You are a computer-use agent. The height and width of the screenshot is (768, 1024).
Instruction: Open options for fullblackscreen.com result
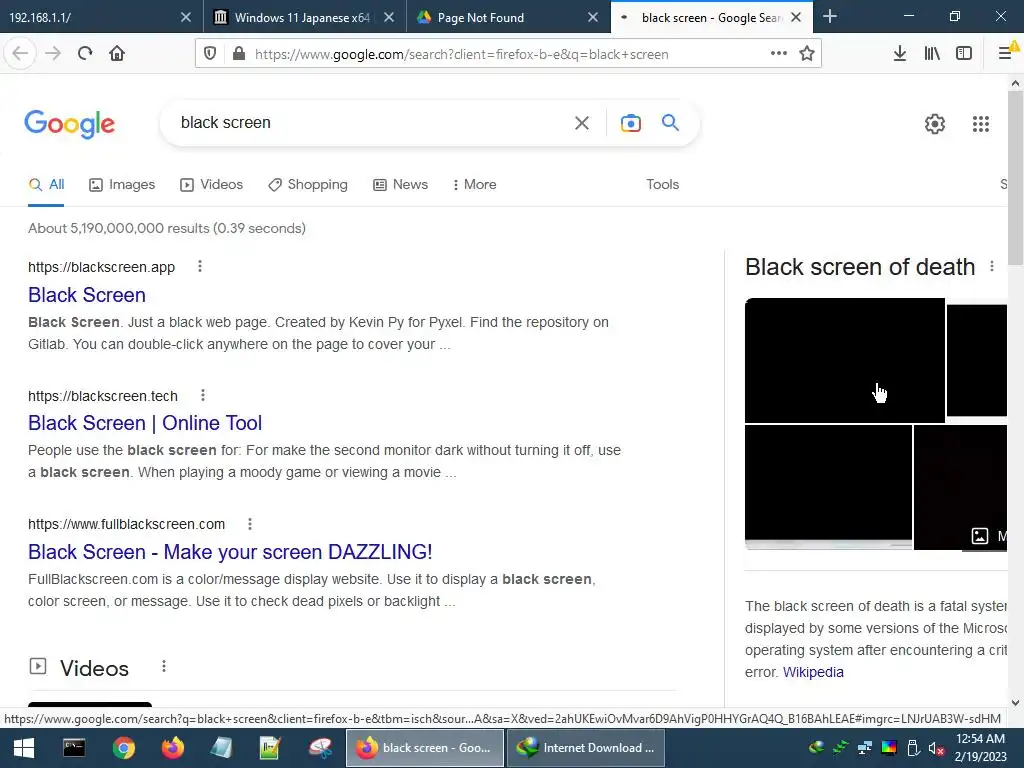(x=249, y=524)
